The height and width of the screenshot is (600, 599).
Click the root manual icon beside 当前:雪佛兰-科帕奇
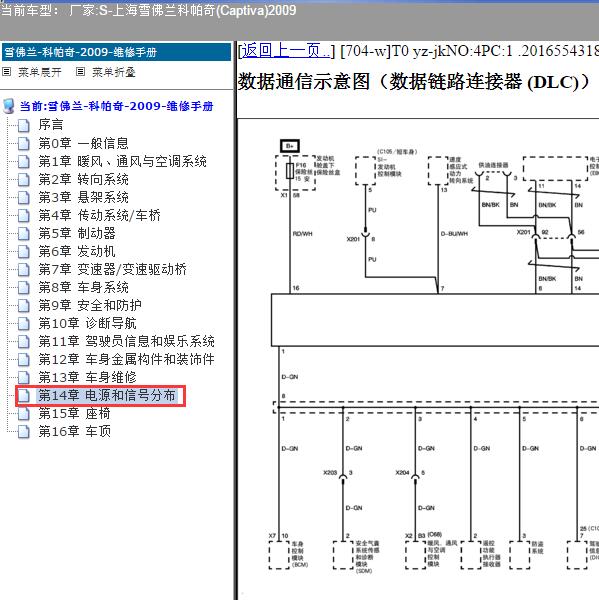pyautogui.click(x=9, y=106)
